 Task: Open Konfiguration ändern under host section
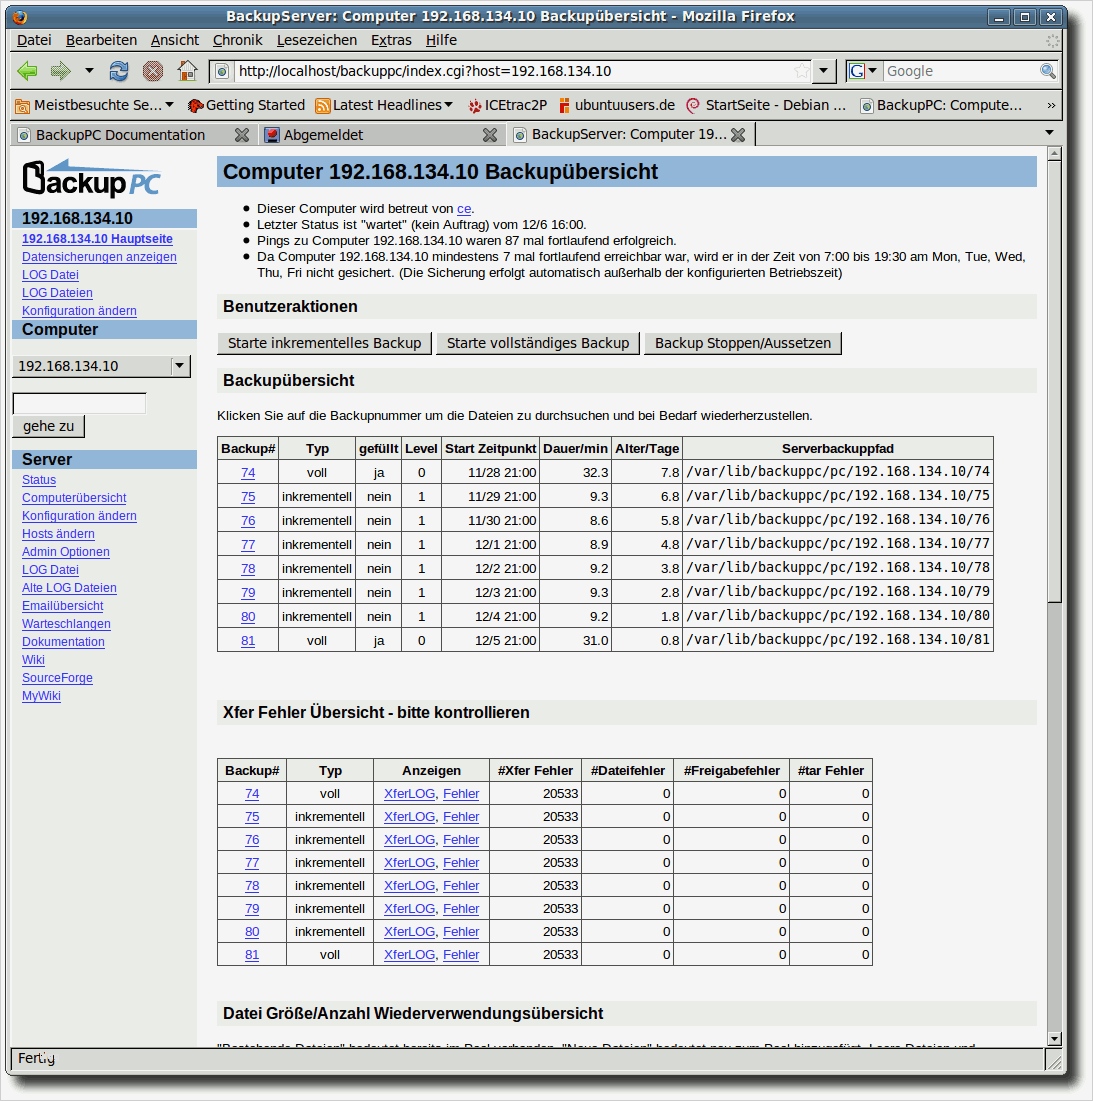click(79, 310)
